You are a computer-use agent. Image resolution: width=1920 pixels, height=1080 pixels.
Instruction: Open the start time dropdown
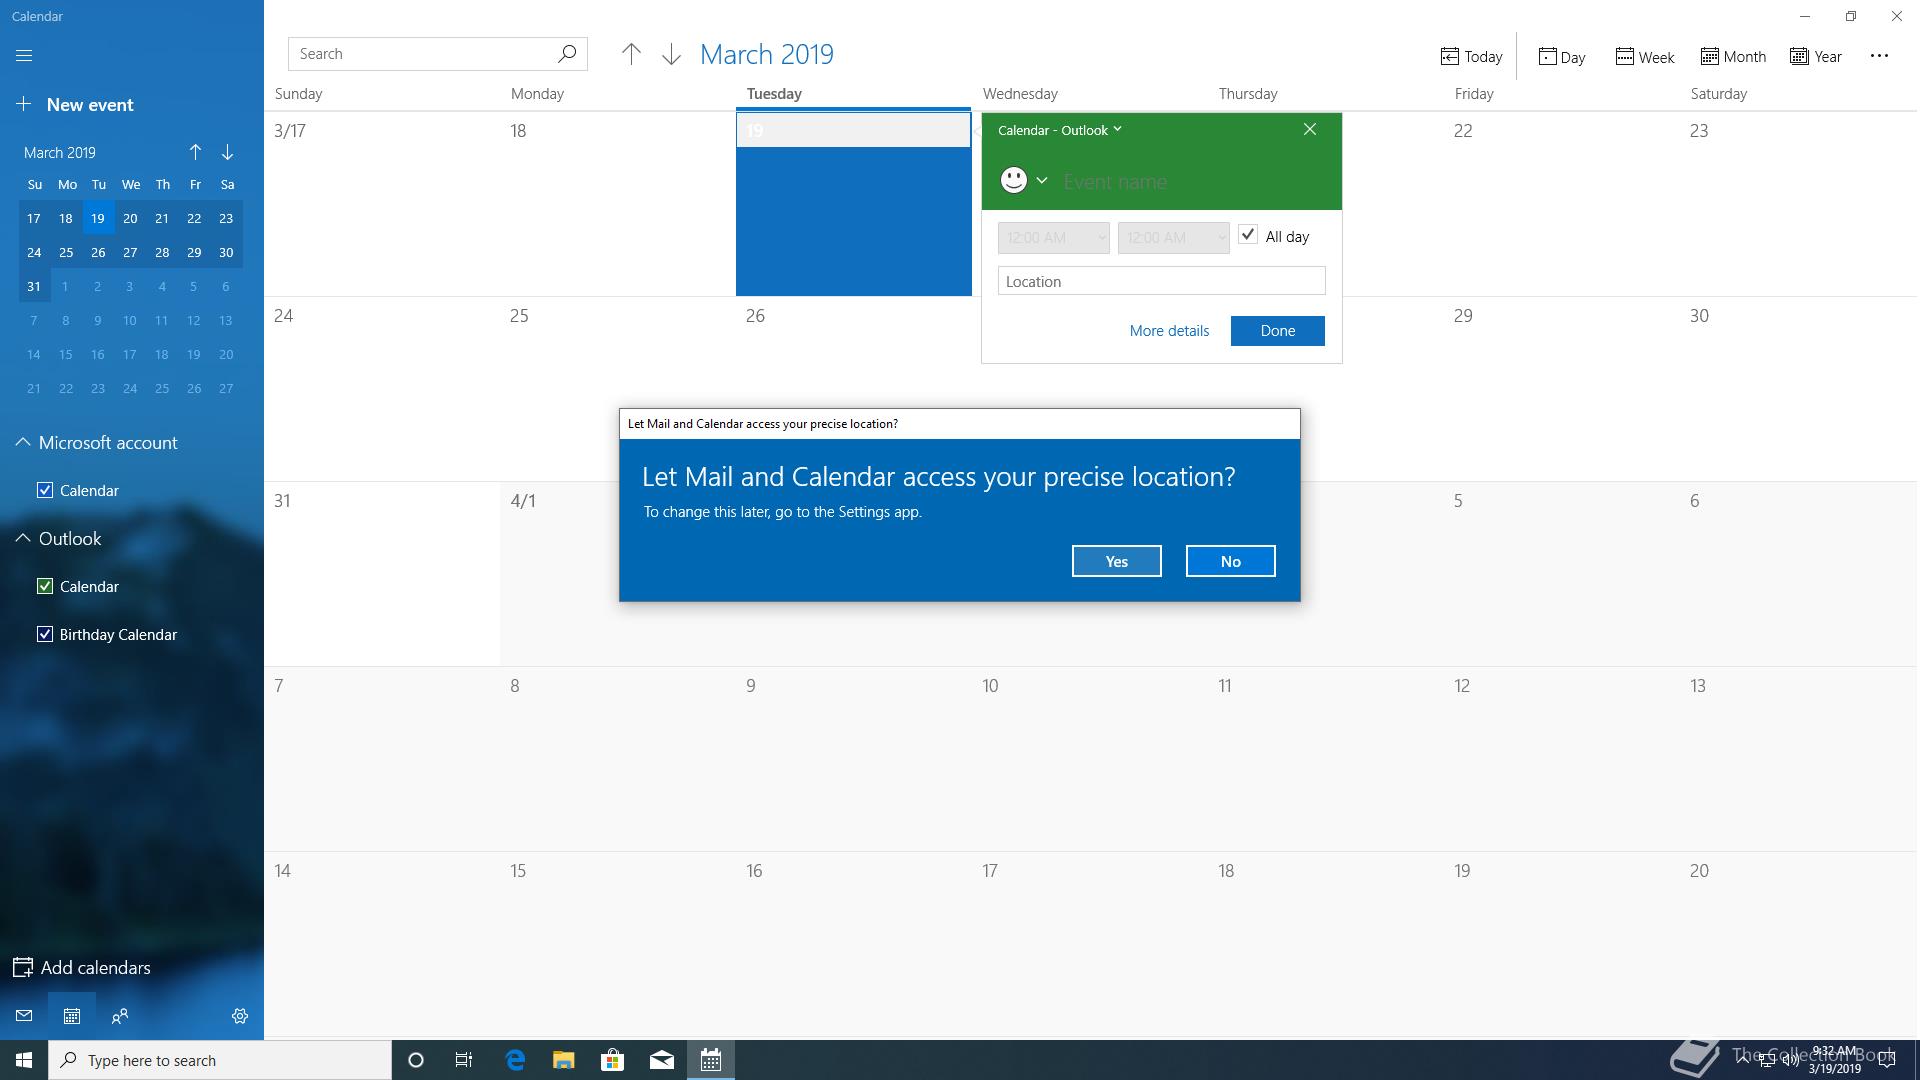(1053, 237)
